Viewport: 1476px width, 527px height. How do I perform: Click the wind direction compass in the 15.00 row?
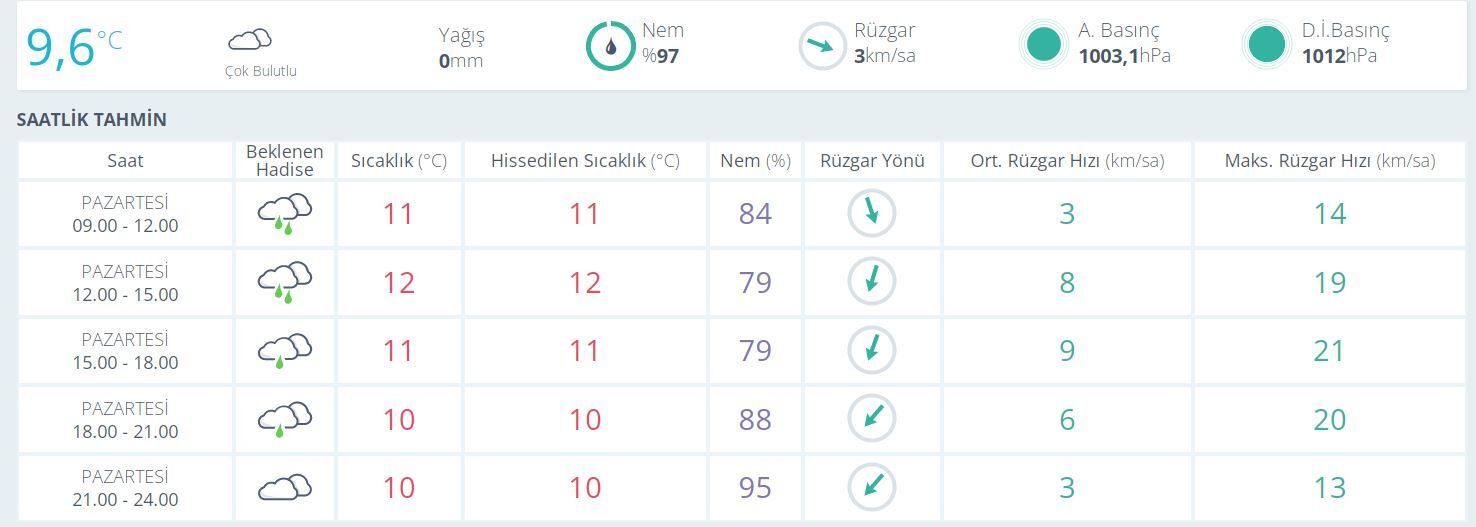pyautogui.click(x=872, y=351)
